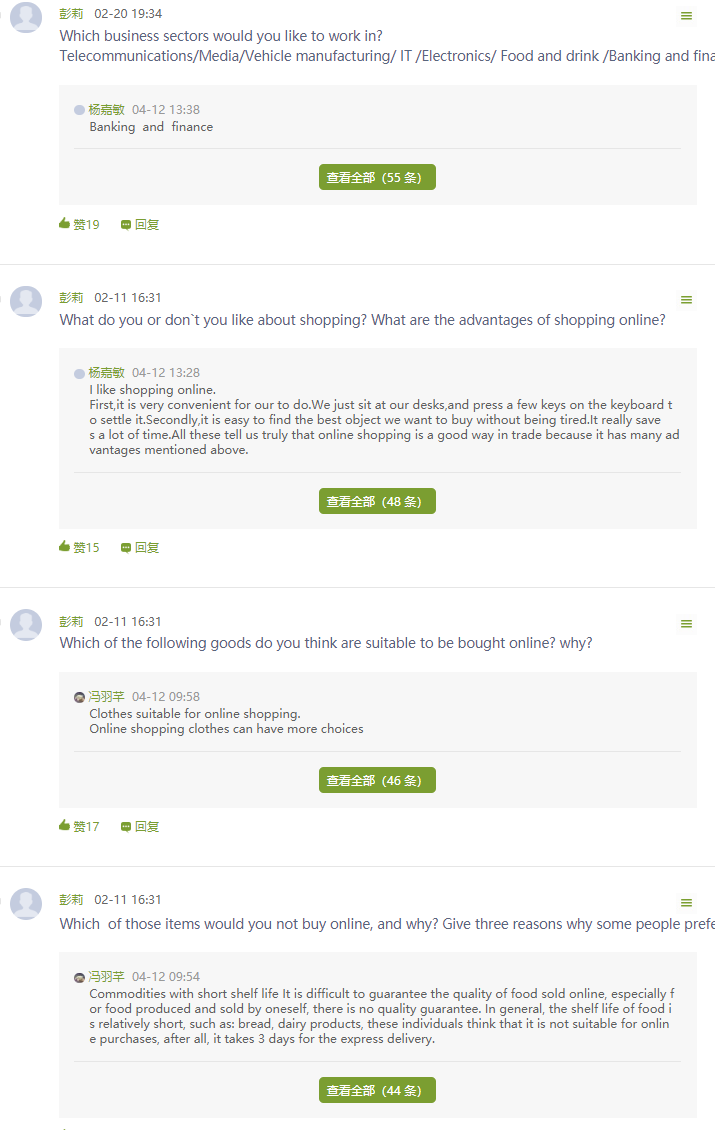Click 冯羽芊's small avatar on shelf life reply
Screen dimensions: 721x1130
(79, 977)
